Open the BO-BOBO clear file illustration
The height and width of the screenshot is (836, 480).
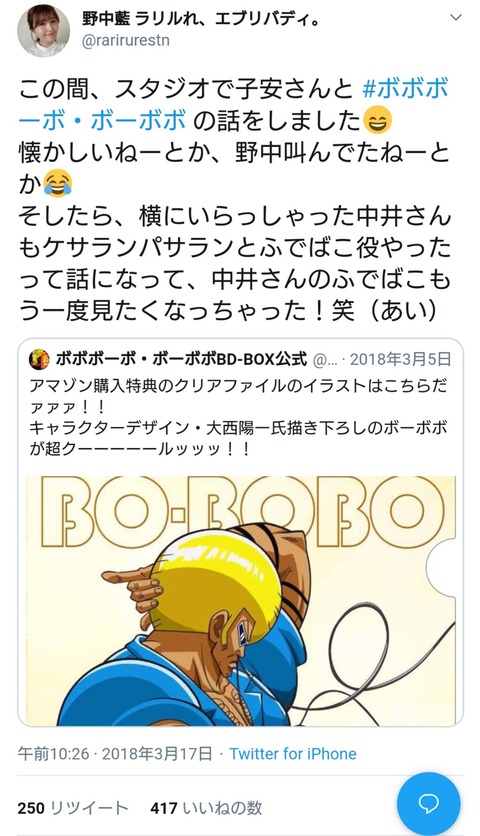[241, 600]
